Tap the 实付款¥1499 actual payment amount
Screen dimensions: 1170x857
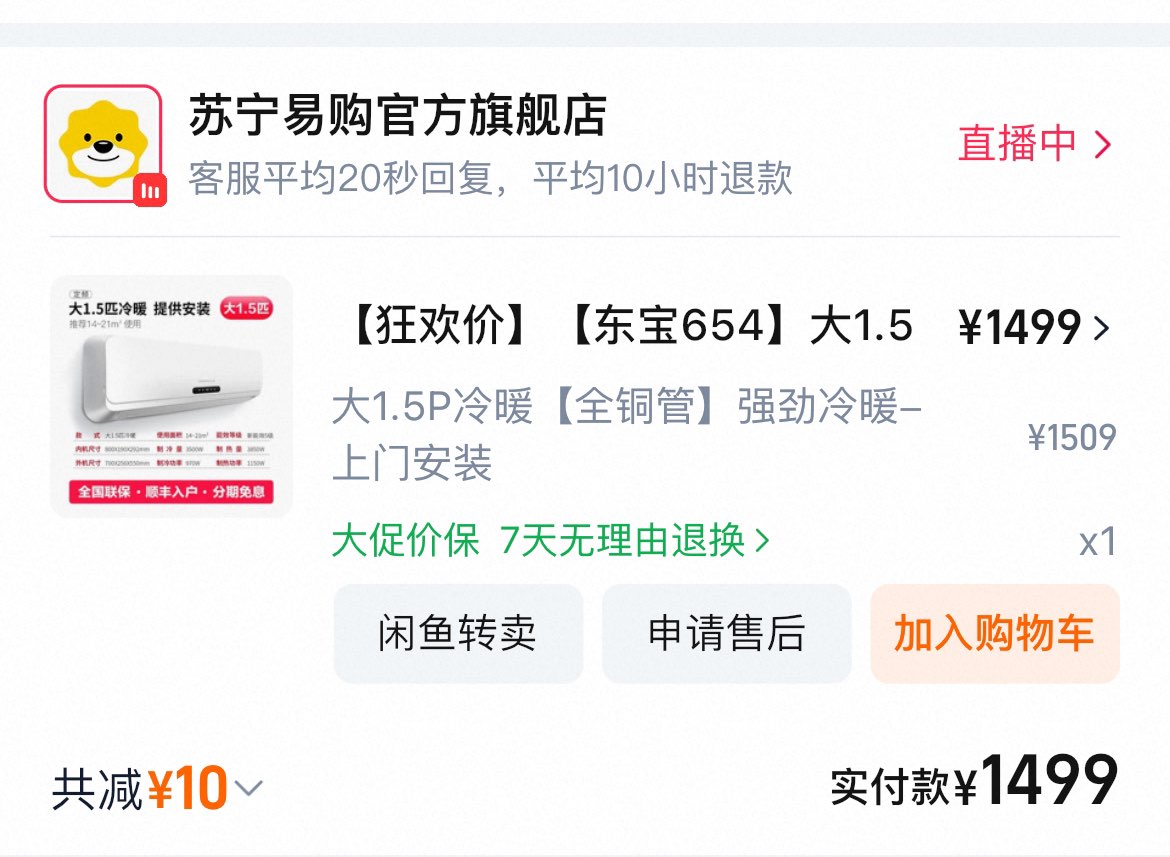[x=975, y=781]
